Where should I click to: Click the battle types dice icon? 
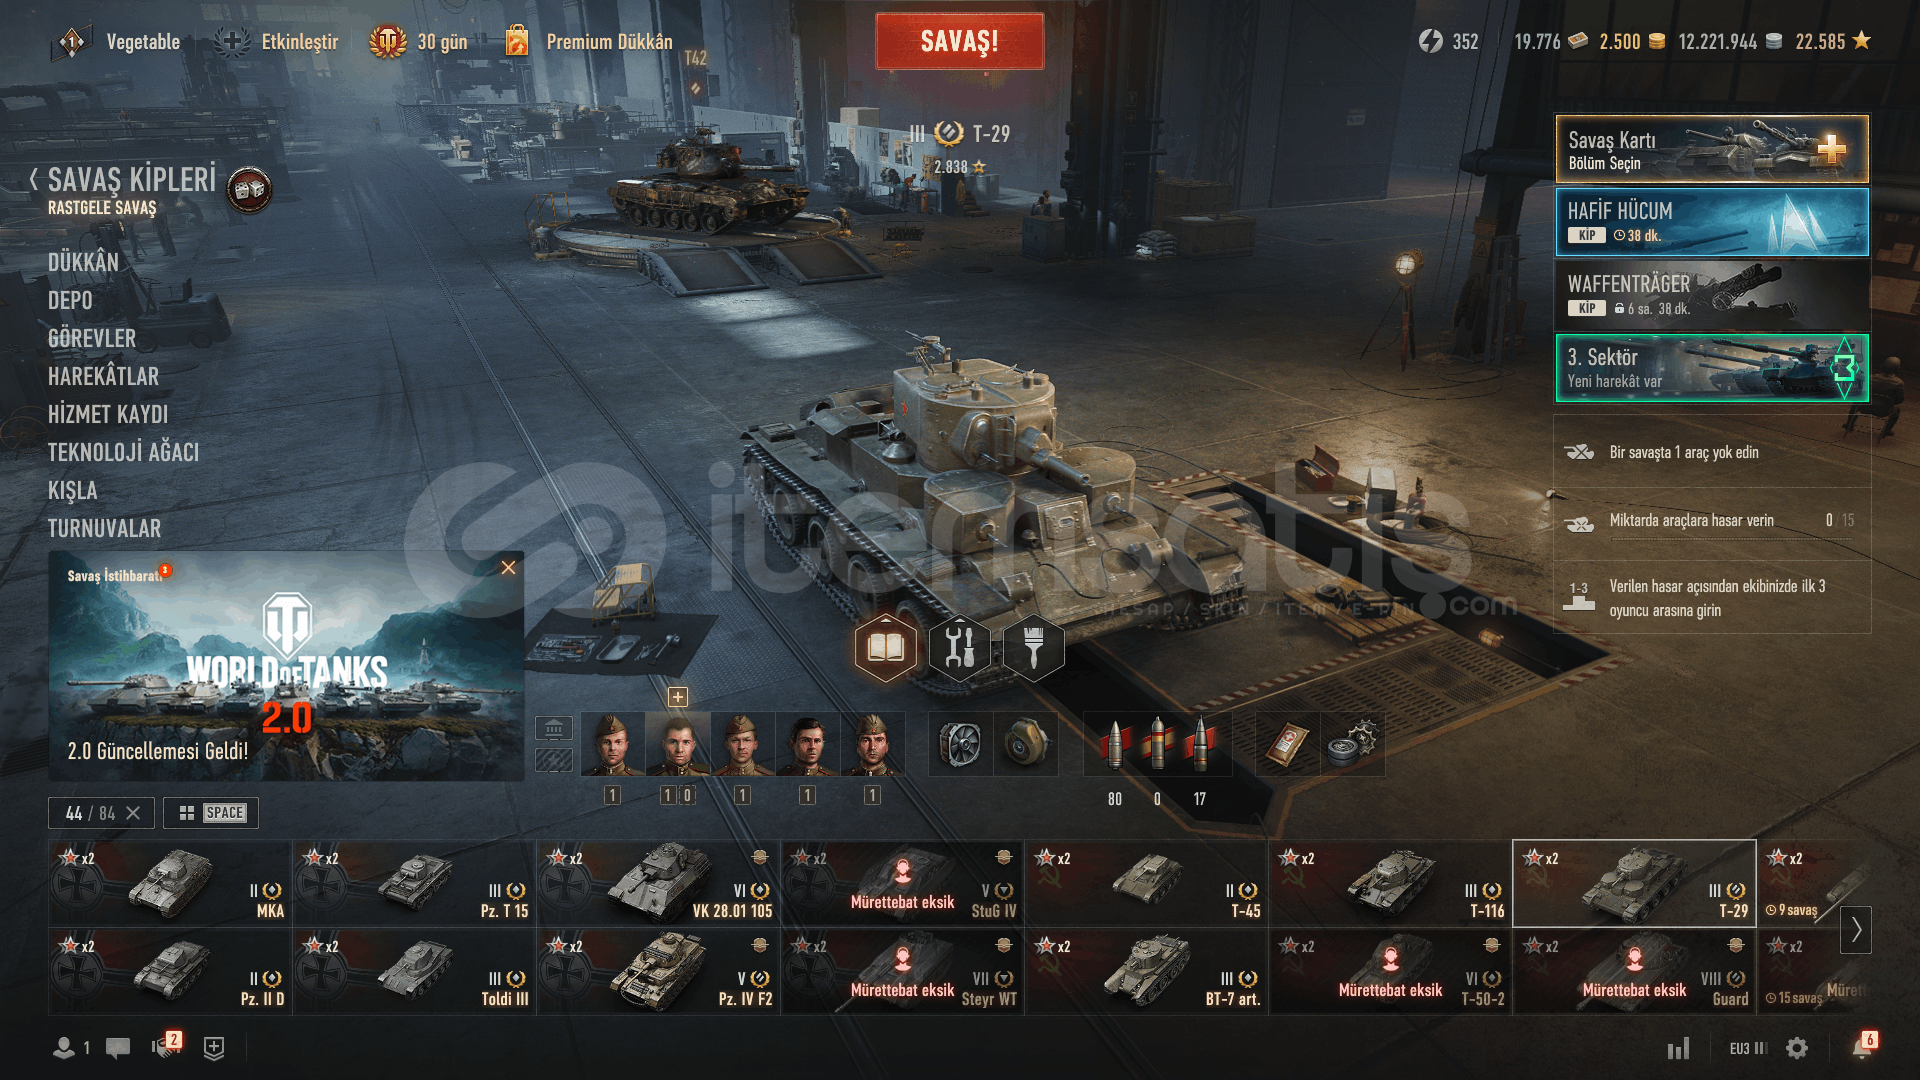(x=249, y=189)
